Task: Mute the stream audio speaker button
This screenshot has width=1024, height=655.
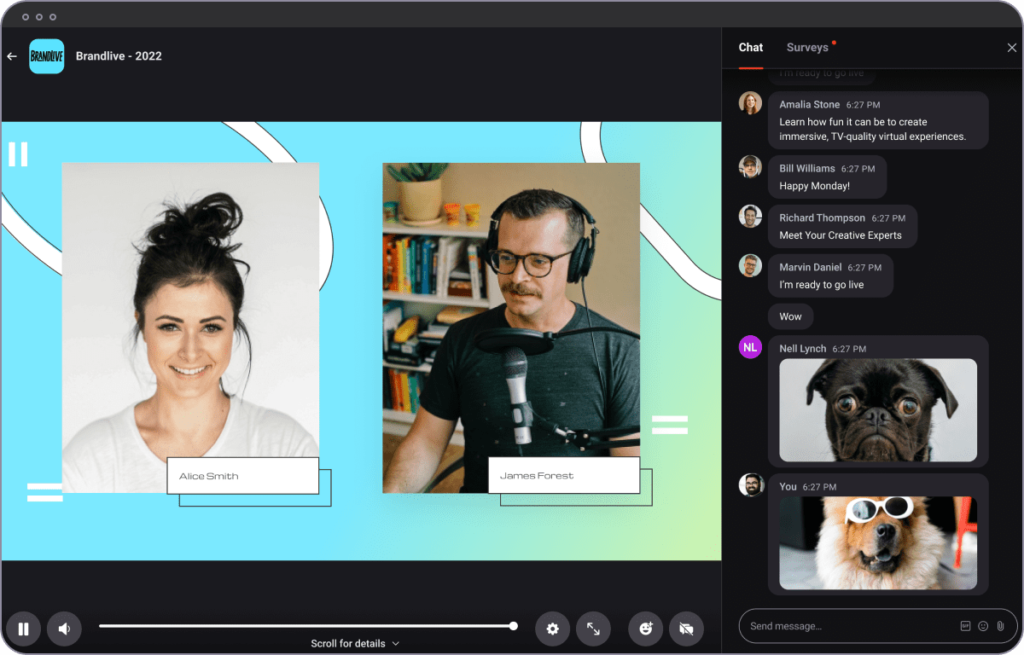Action: 64,629
